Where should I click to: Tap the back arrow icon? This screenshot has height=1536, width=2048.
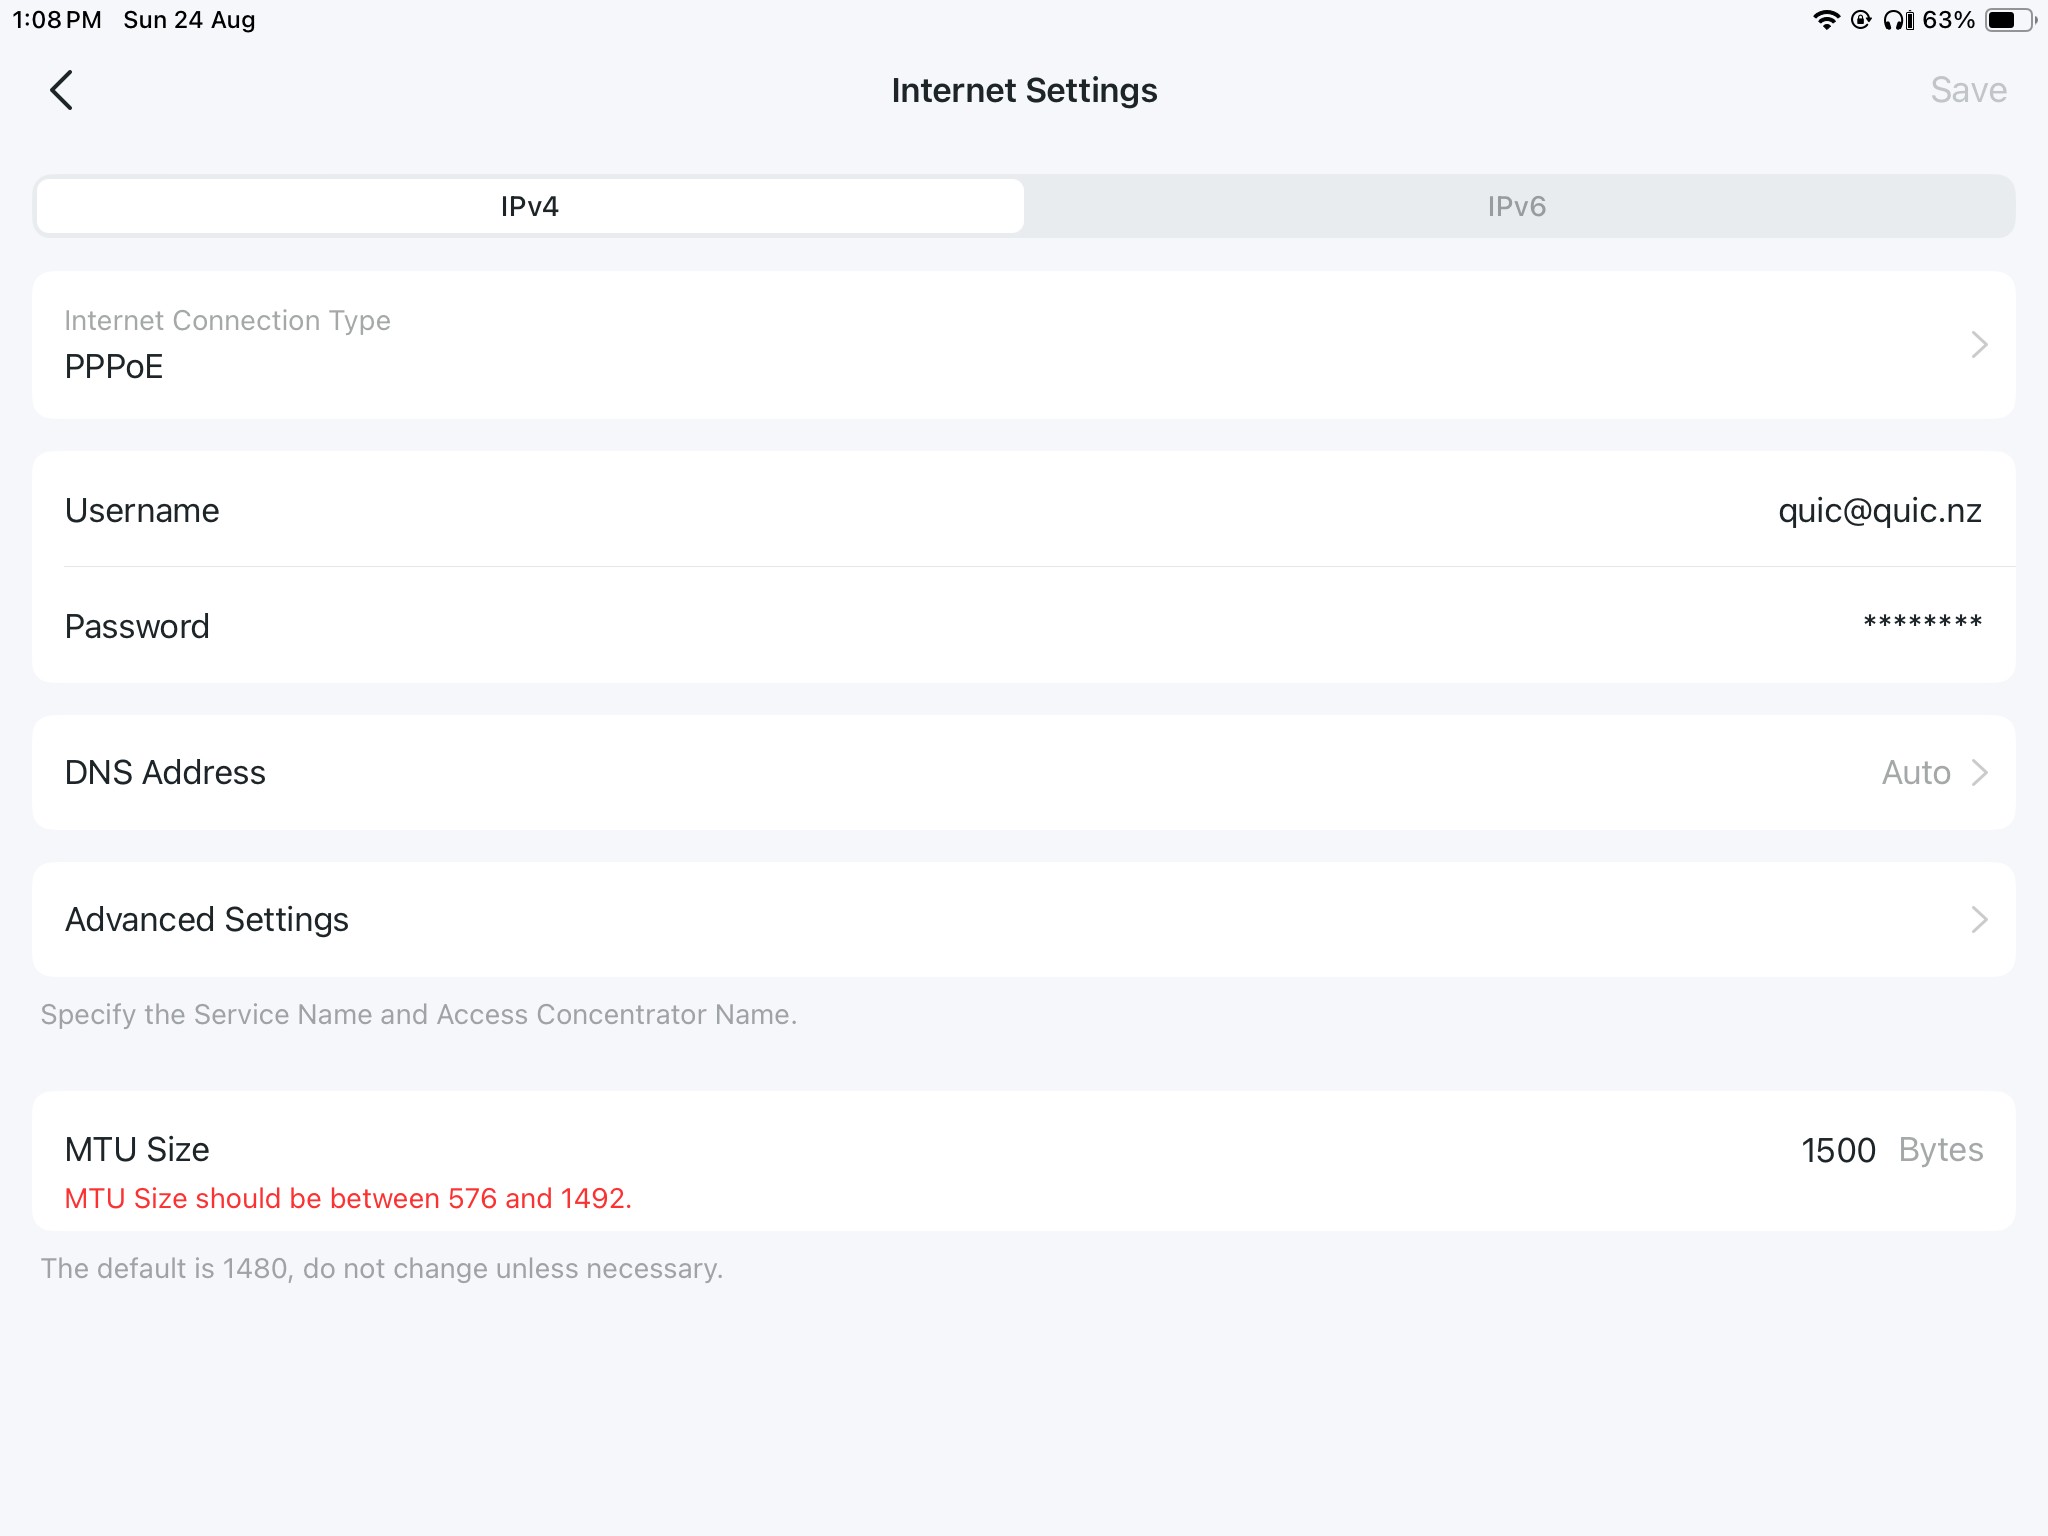(x=62, y=90)
